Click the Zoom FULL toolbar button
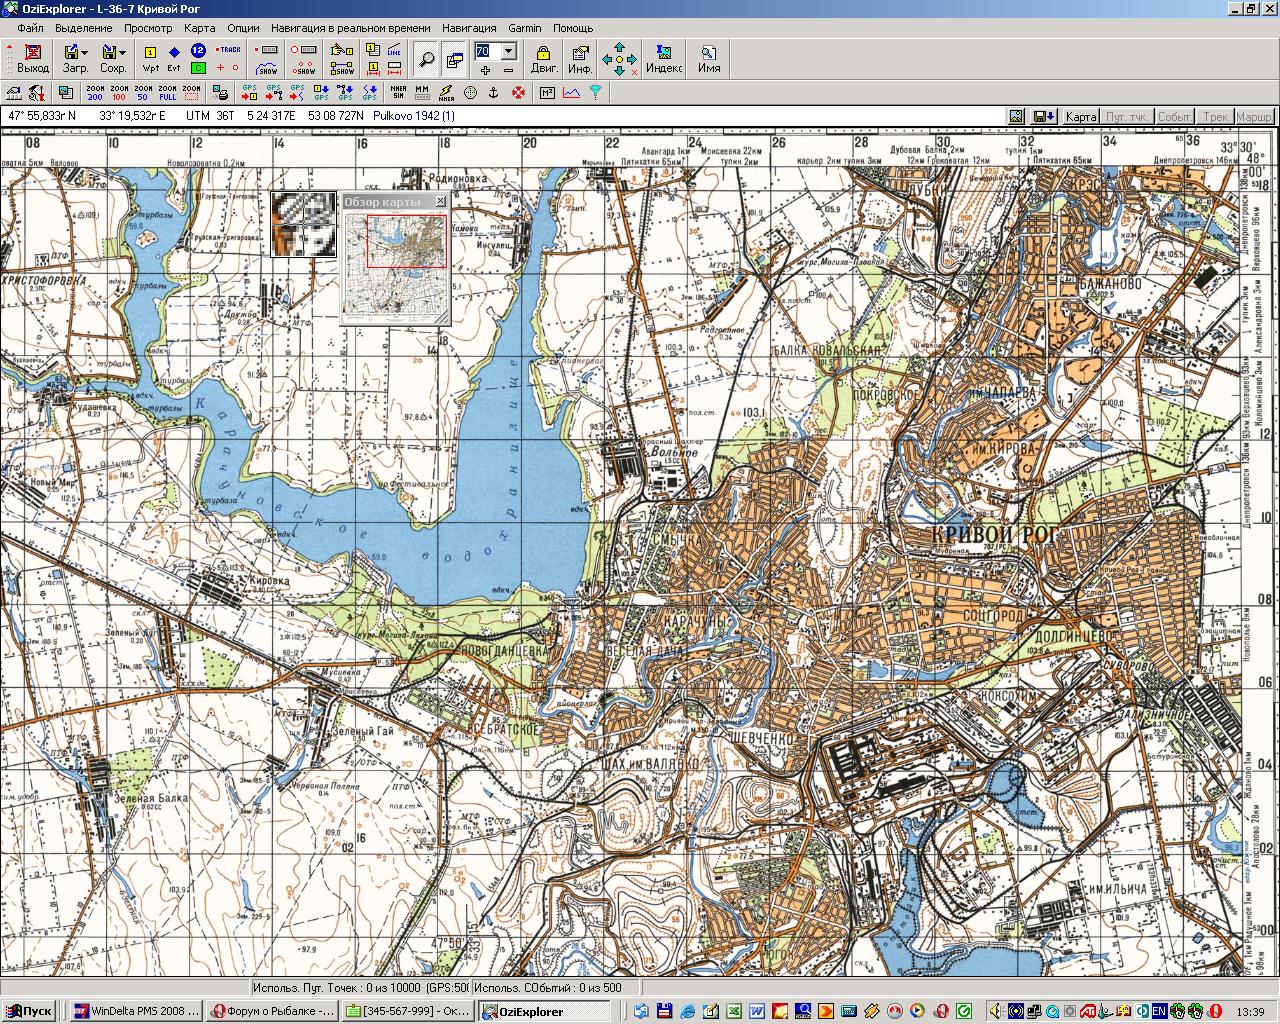Screen dimensions: 1280x1024 pos(168,93)
